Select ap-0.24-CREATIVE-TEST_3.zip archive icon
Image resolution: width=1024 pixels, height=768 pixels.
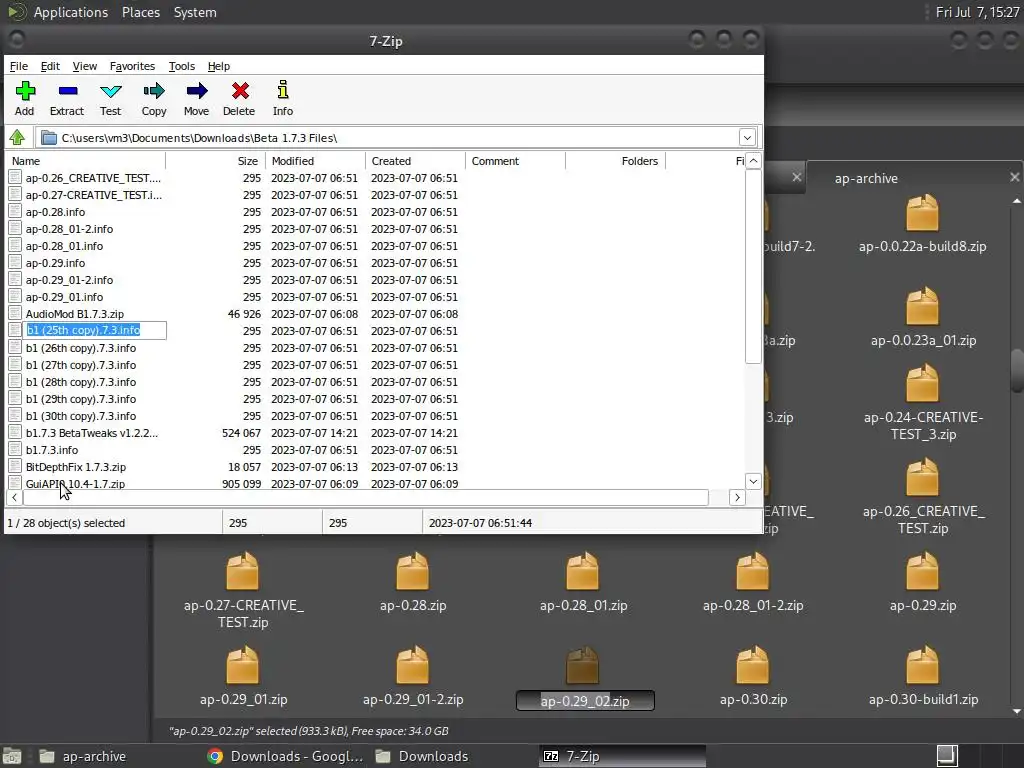pos(922,383)
